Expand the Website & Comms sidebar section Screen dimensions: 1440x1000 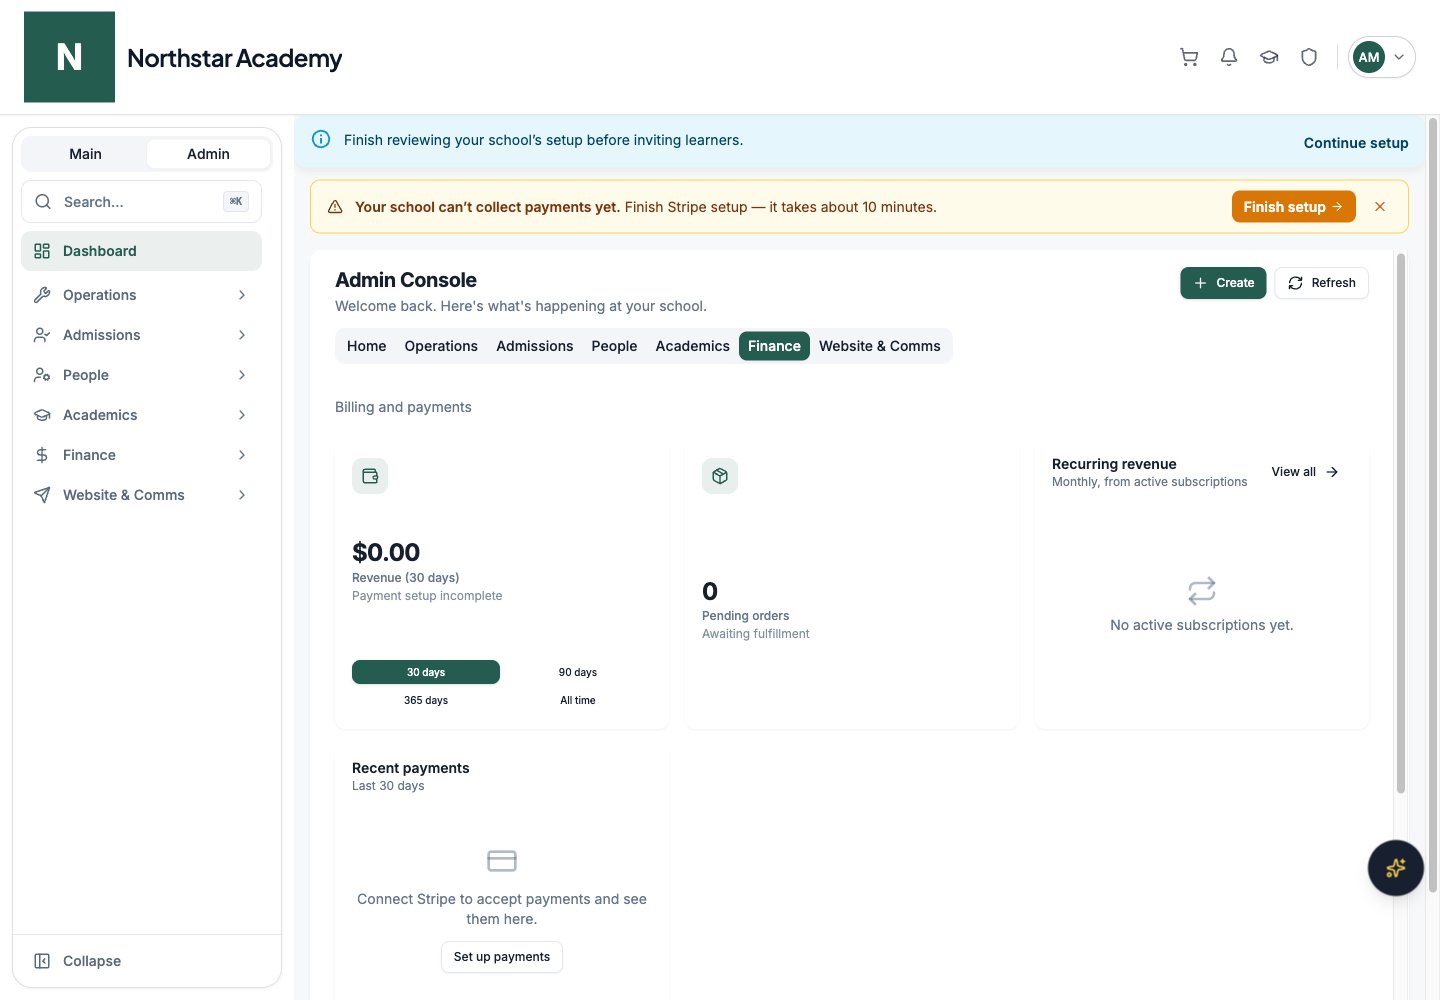click(141, 495)
